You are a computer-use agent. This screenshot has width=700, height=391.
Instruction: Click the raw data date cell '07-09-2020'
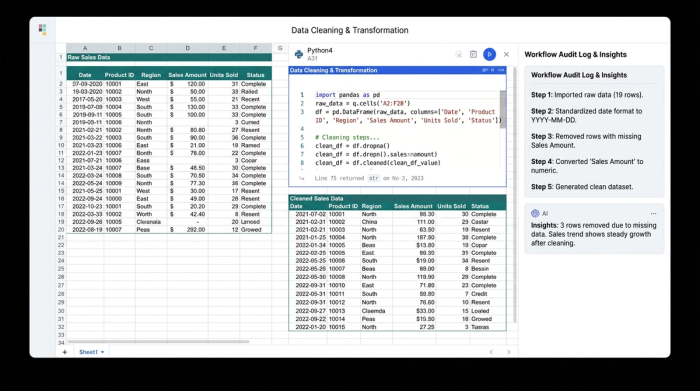click(88, 84)
